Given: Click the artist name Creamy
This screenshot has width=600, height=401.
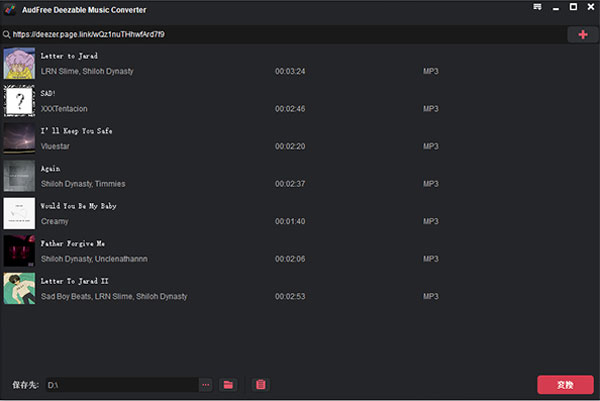Looking at the screenshot, I should click(x=55, y=221).
